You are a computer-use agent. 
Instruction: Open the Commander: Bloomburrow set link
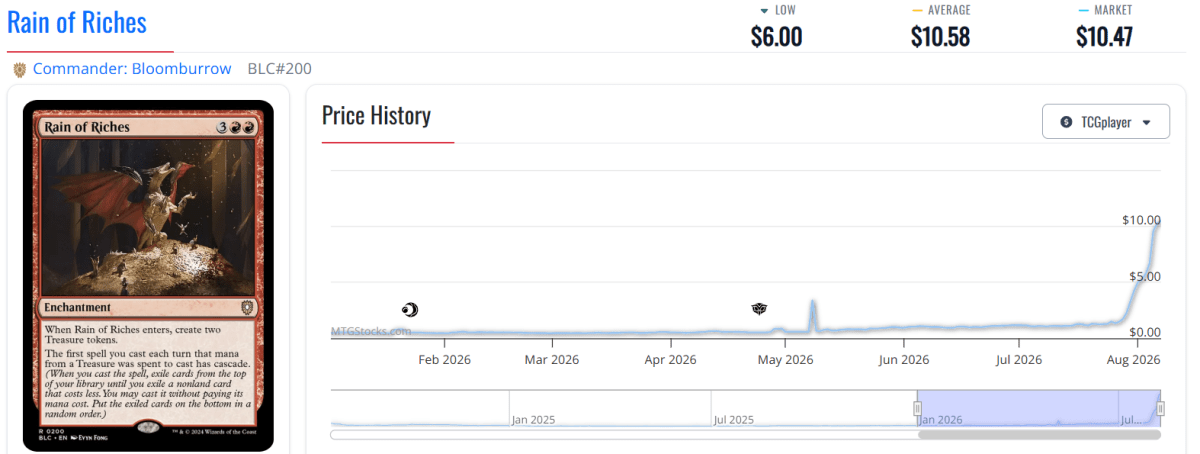[132, 69]
